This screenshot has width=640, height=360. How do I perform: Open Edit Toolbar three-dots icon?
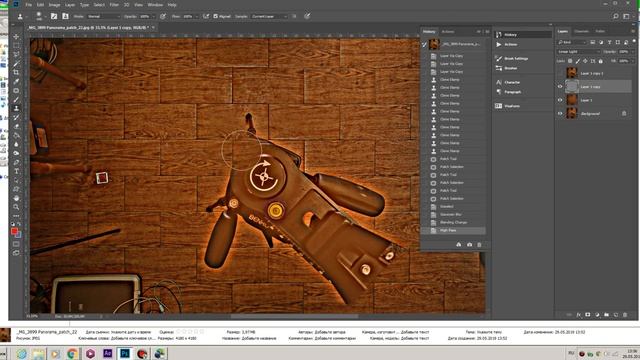[16, 216]
